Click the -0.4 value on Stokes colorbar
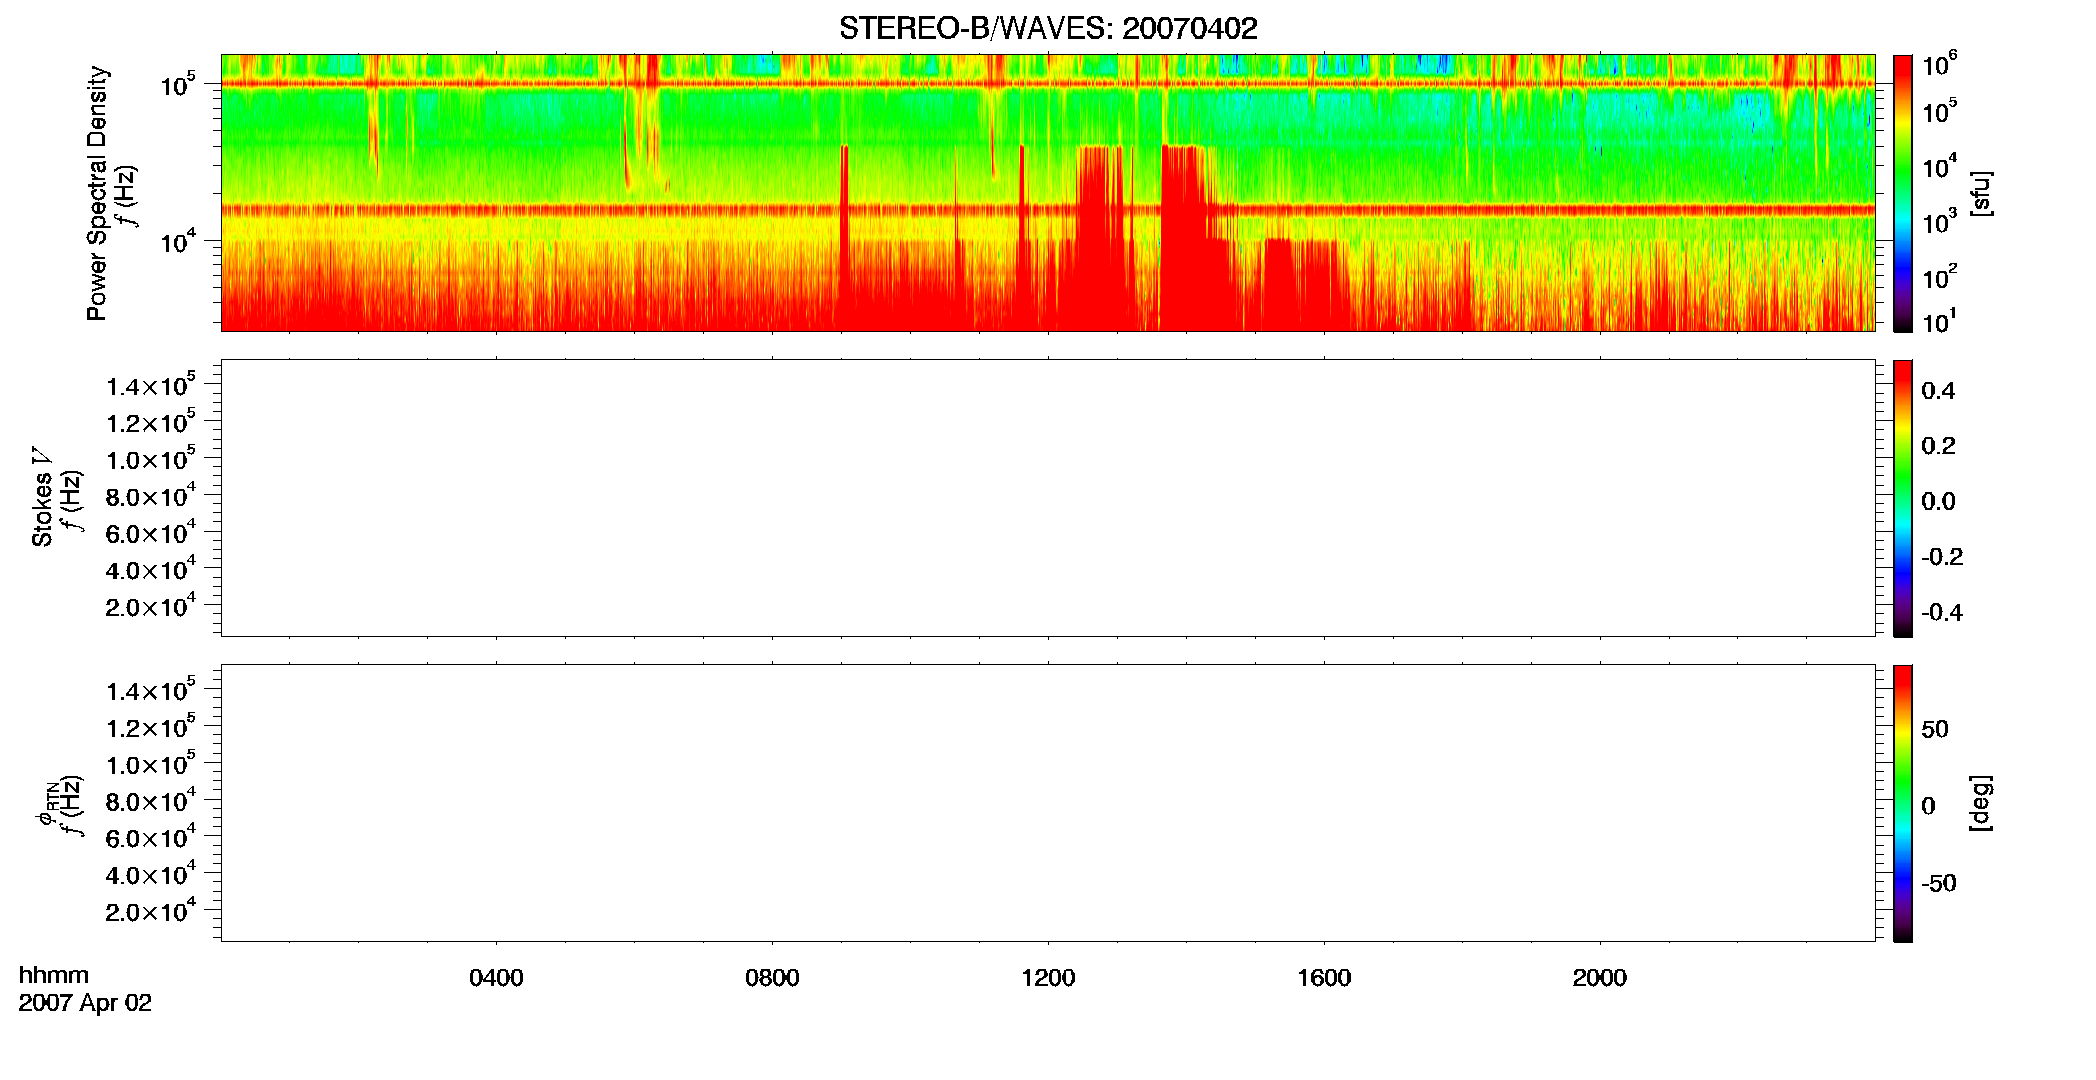Screen dimensions: 2096x1080 [1942, 613]
